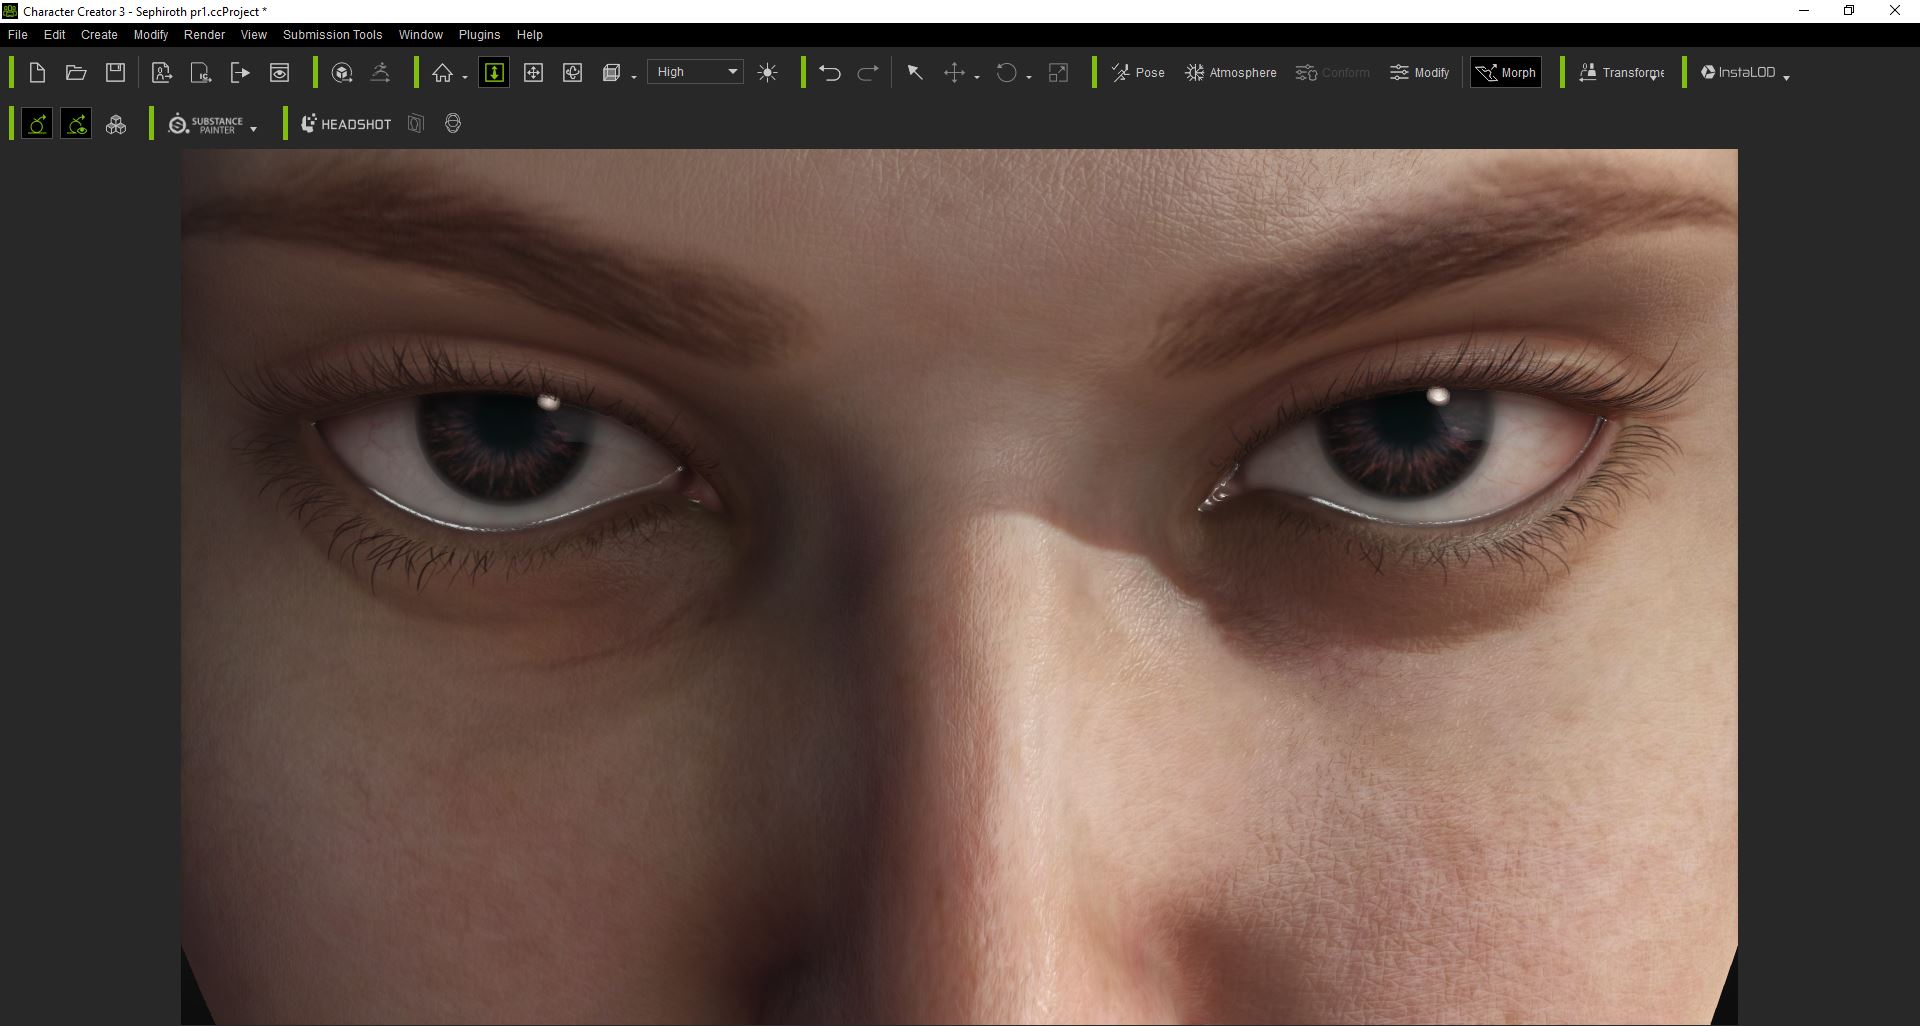Screen dimensions: 1920x1026
Task: Open the Render menu
Action: tap(205, 34)
